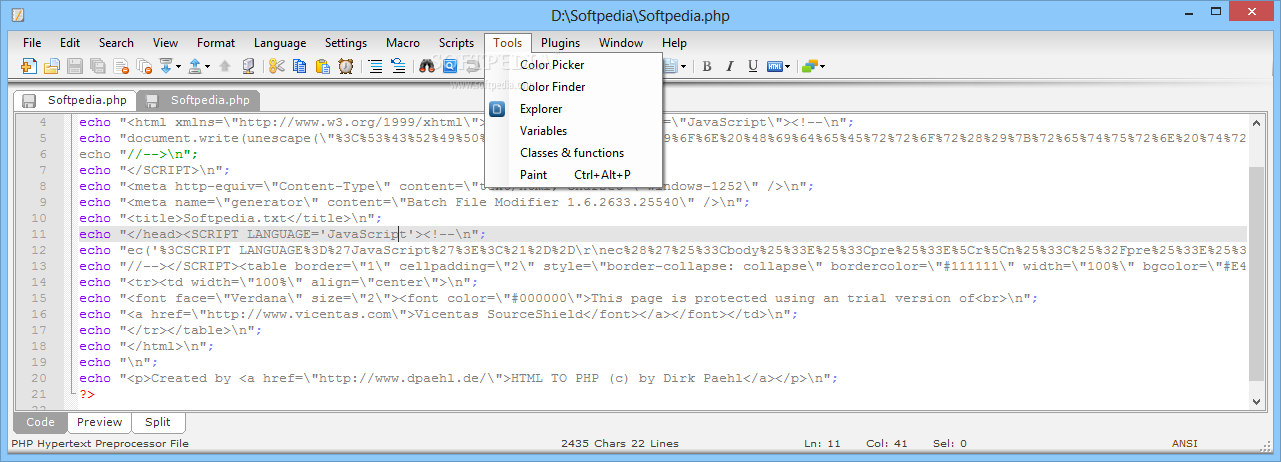Viewport: 1281px width, 462px height.
Task: Open the Search menu
Action: [116, 43]
